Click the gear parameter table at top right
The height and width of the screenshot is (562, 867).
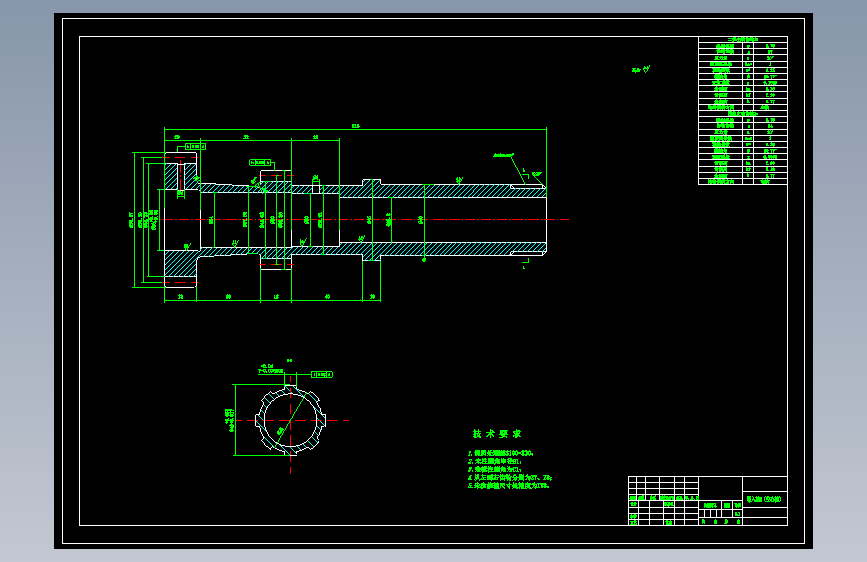point(743,111)
